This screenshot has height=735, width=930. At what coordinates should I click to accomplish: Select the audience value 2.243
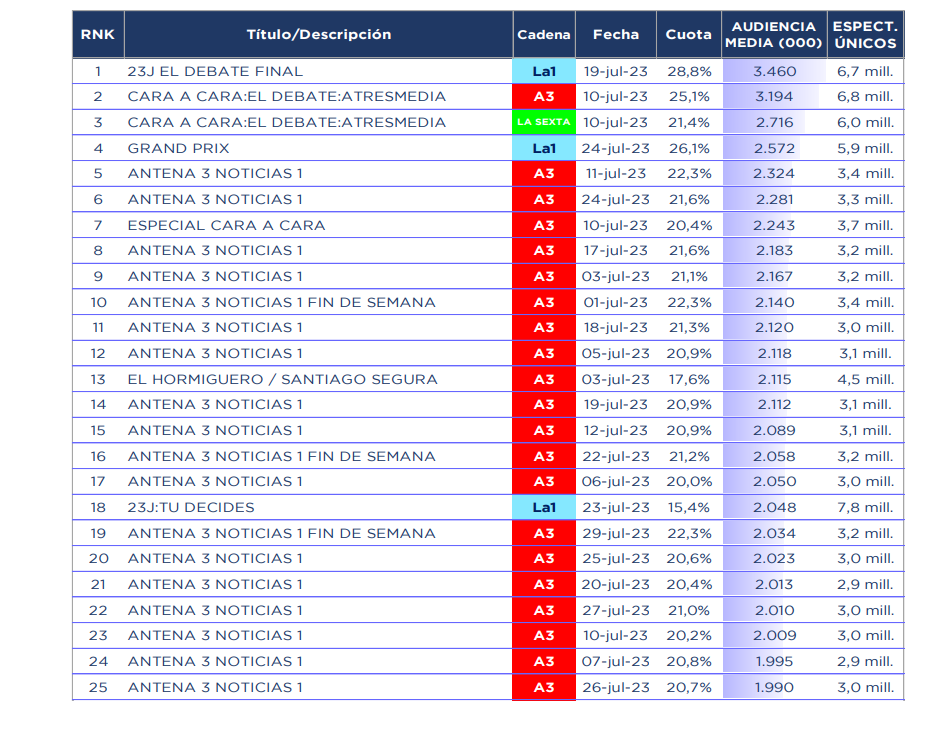coord(774,225)
